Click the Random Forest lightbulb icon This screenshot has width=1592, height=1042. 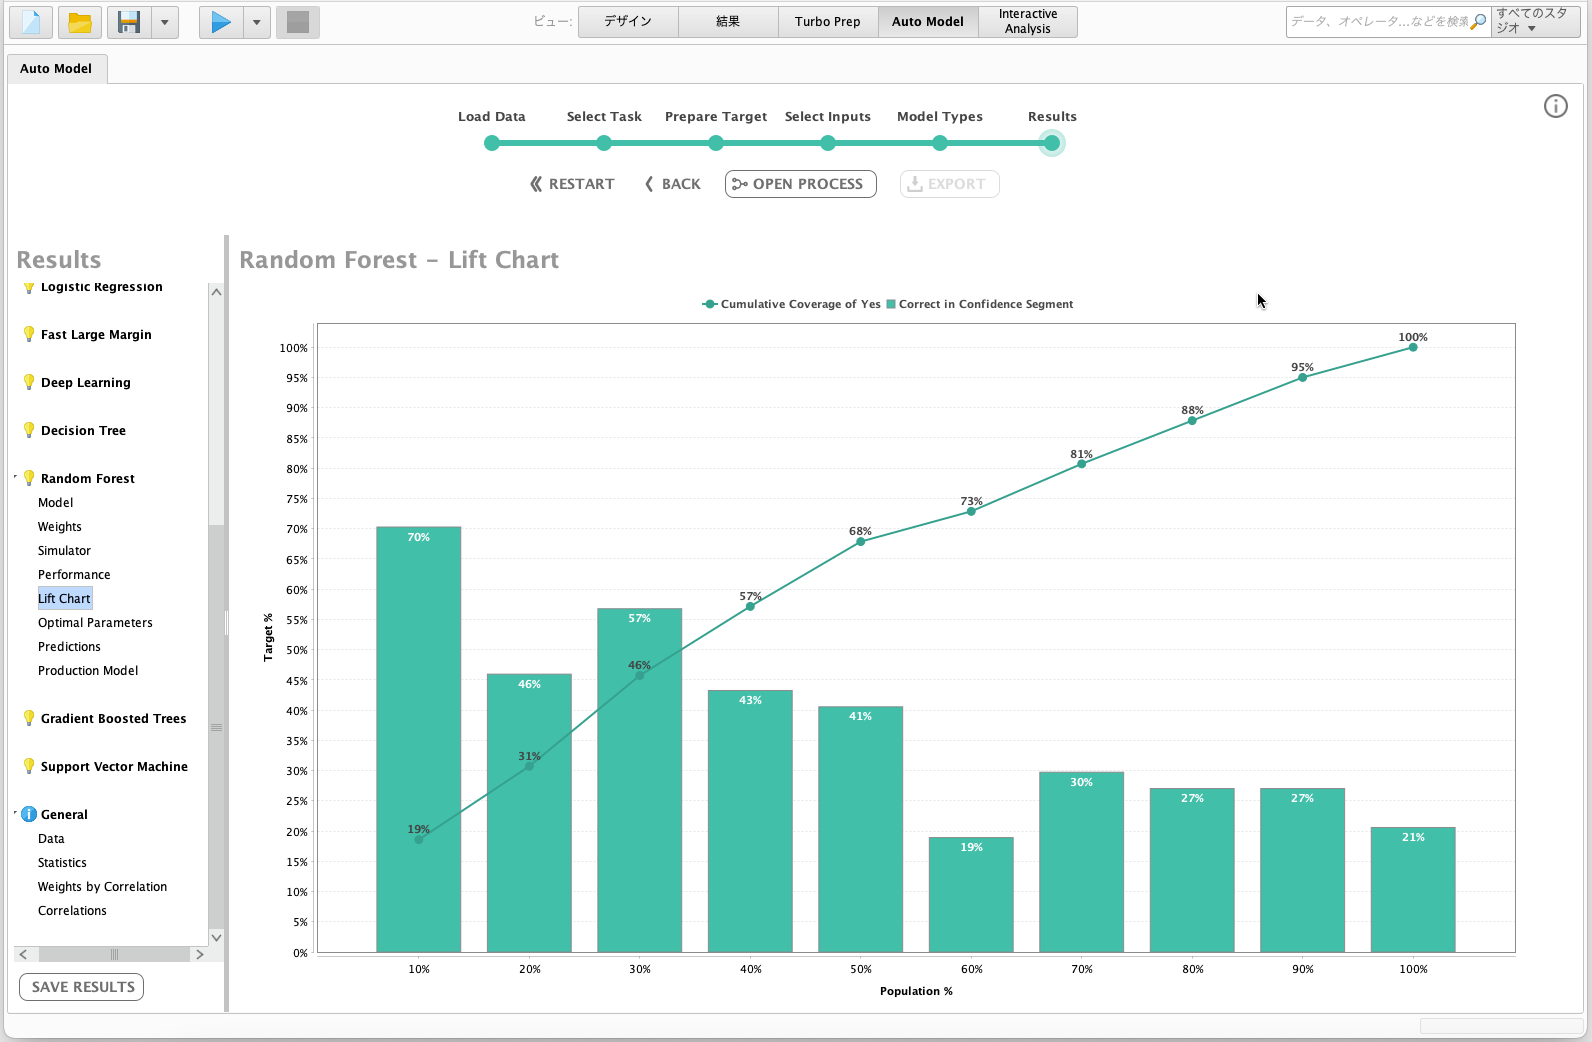[x=29, y=478]
